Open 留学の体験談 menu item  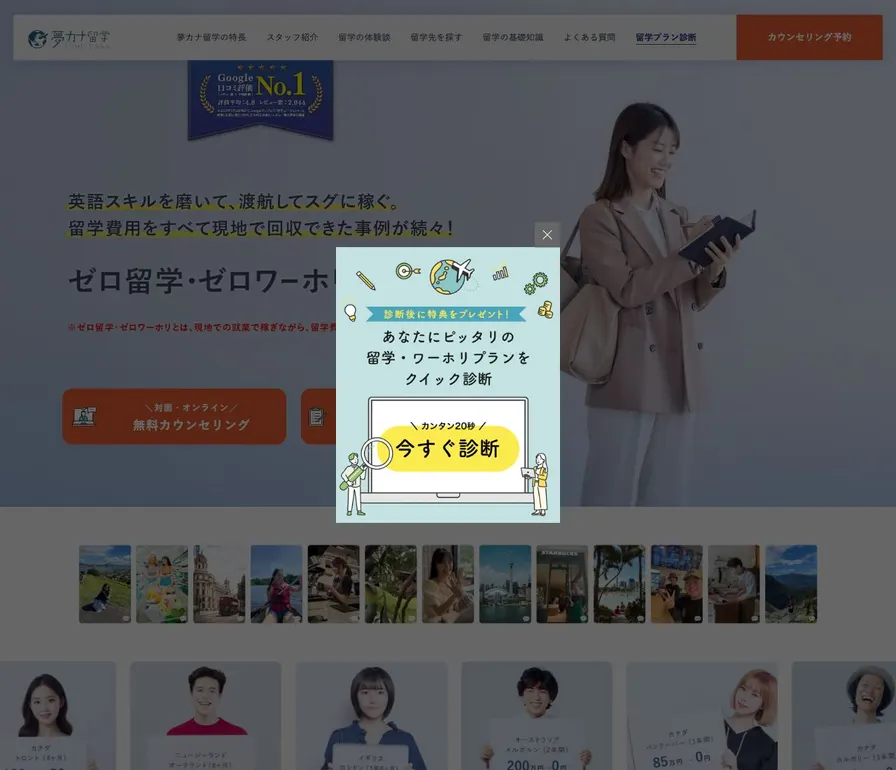[364, 37]
